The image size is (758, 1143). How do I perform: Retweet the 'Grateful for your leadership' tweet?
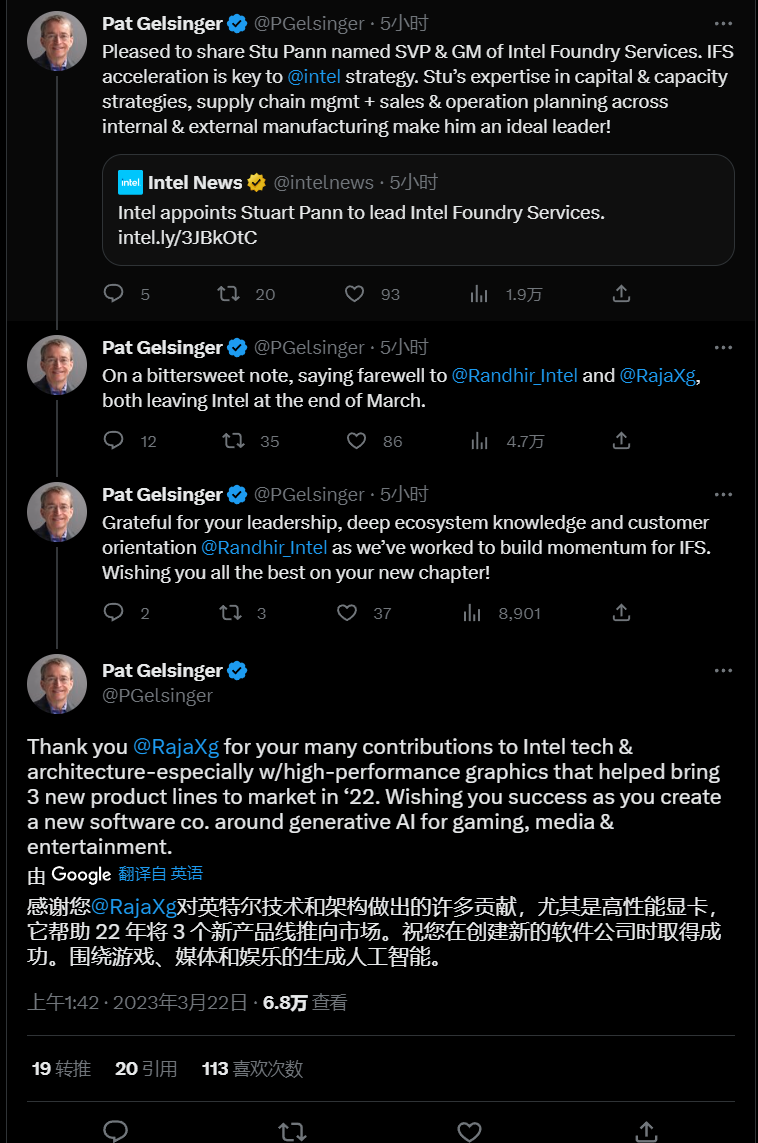point(229,613)
